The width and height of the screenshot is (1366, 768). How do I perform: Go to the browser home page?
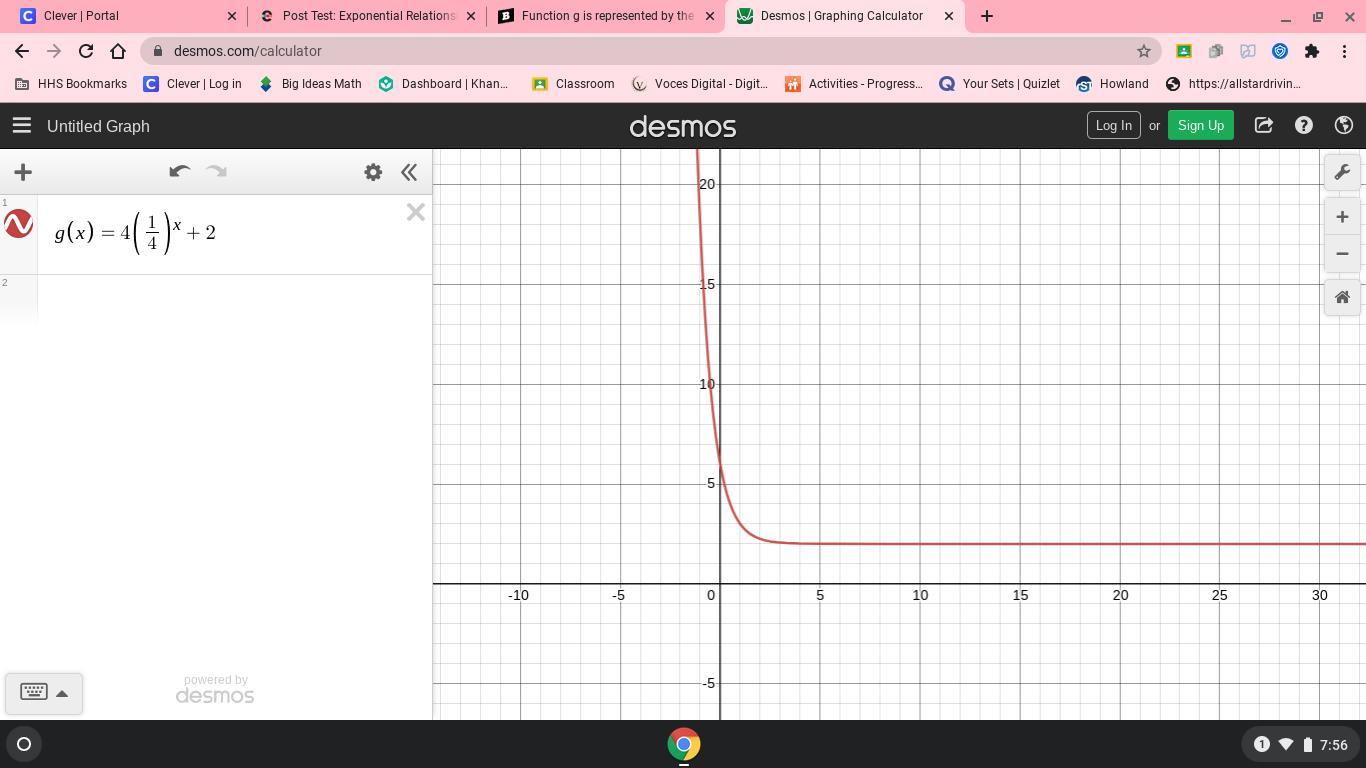[118, 51]
